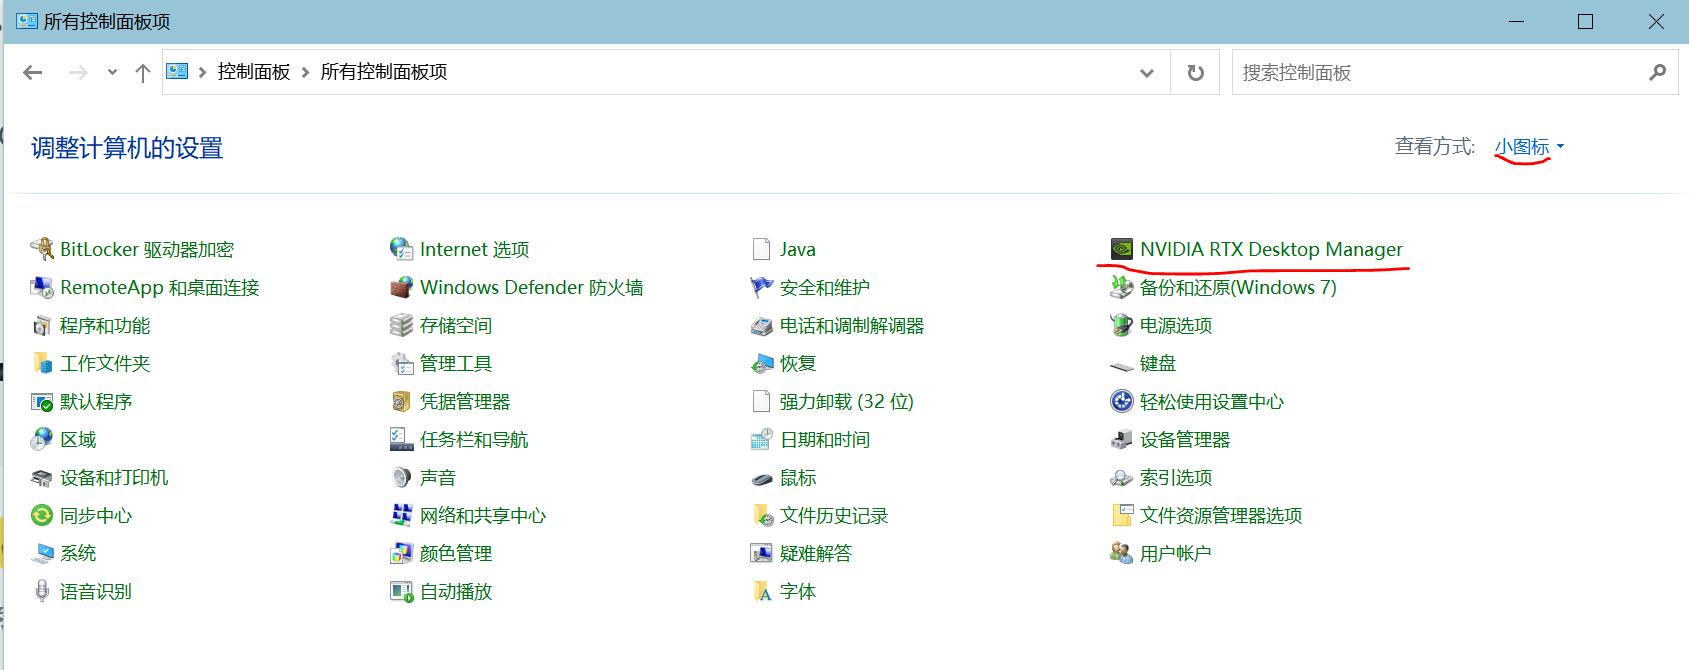The height and width of the screenshot is (670, 1689).
Task: Open 文件资源管理器选项 link
Action: tap(1221, 515)
